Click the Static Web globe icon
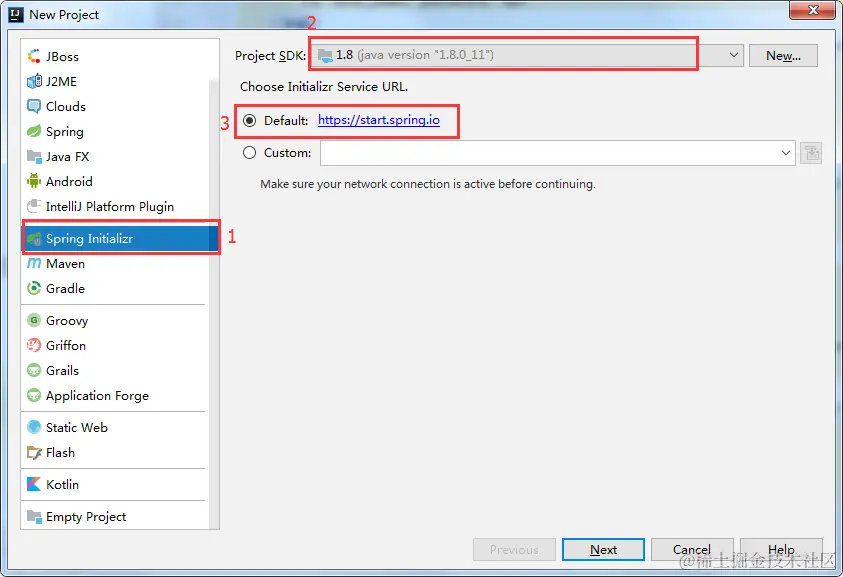Viewport: 843px width, 577px height. coord(34,428)
